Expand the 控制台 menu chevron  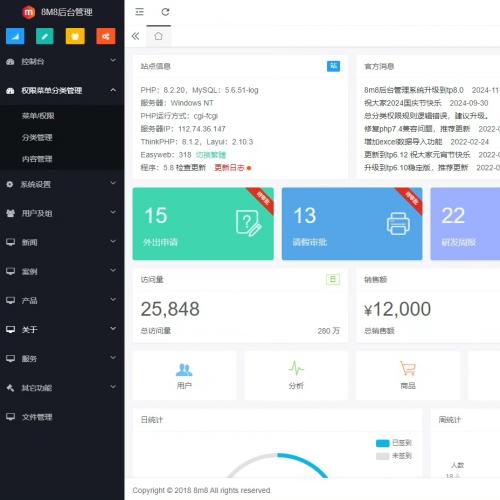113,61
